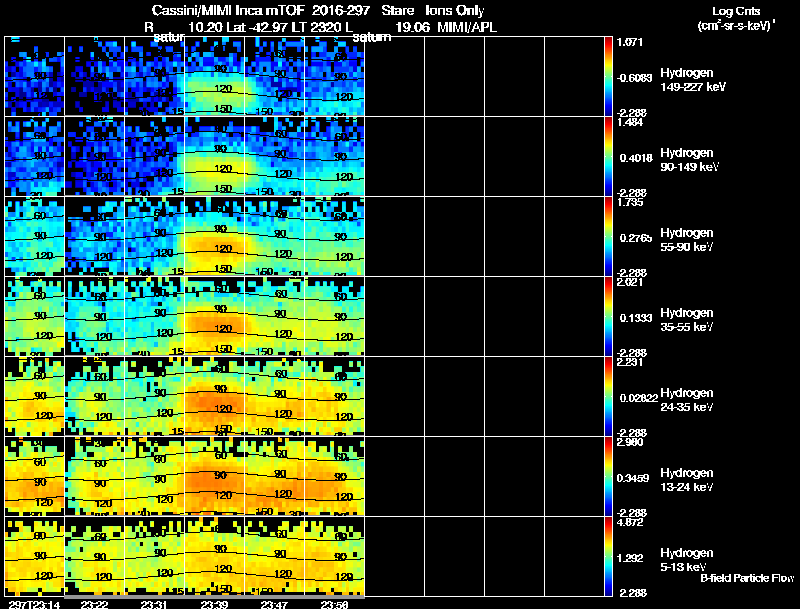Open the 13-24 keV image panel at 23:56

click(x=335, y=477)
